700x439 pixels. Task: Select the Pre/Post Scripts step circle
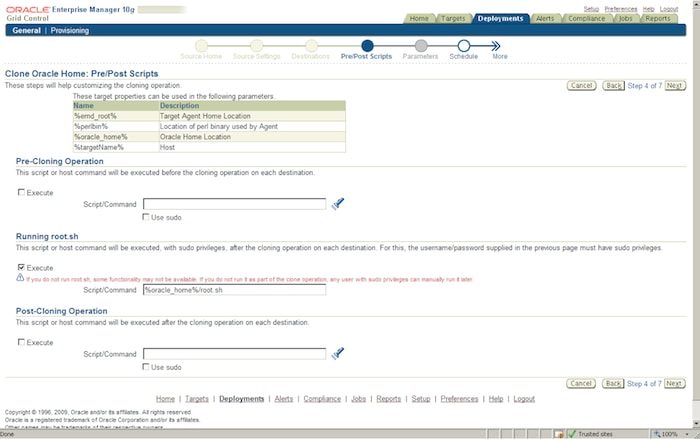367,46
